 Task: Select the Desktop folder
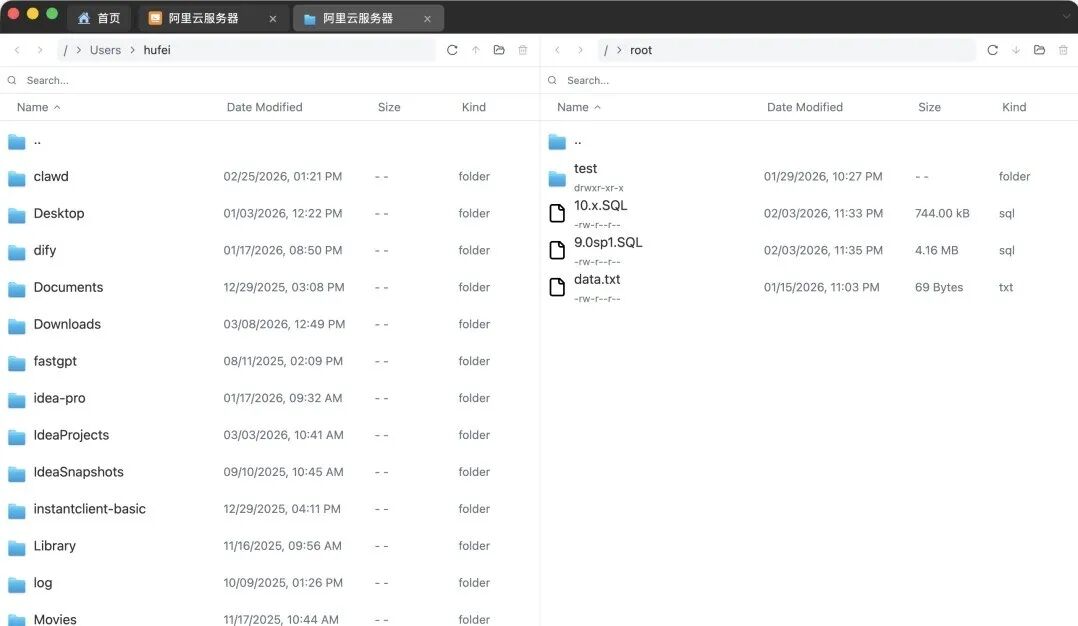[270, 214]
